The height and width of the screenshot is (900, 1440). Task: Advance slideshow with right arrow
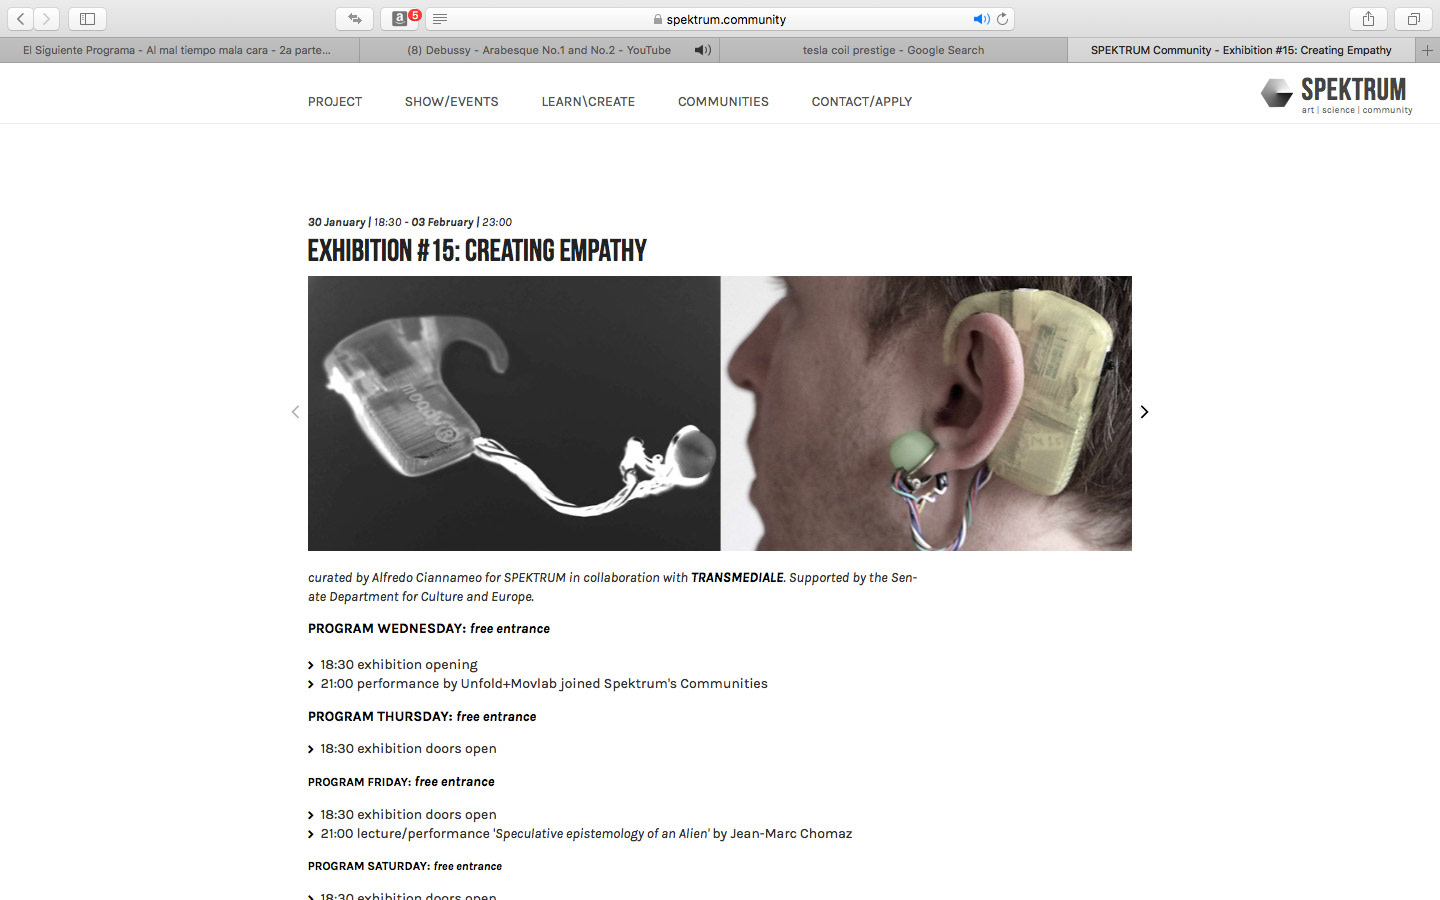[x=1144, y=412]
